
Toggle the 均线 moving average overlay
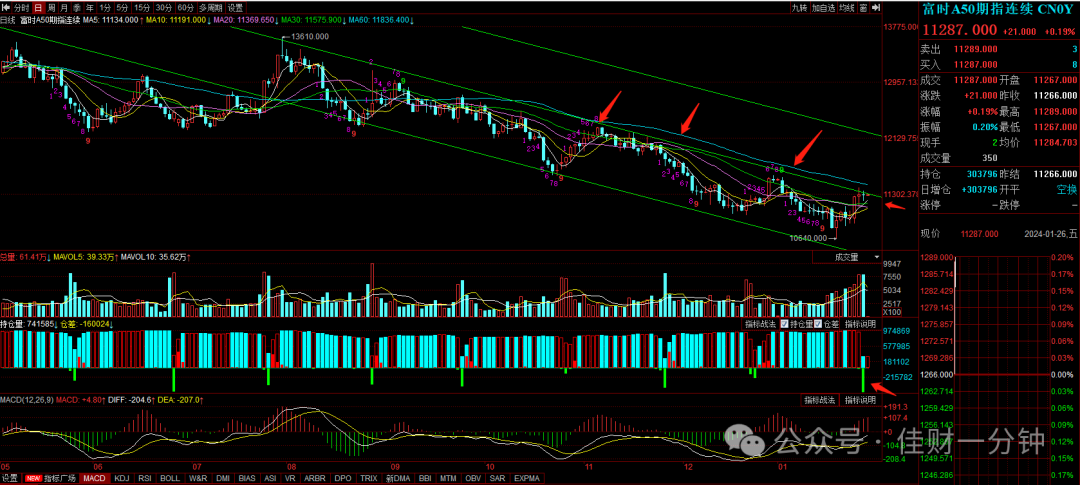click(847, 8)
